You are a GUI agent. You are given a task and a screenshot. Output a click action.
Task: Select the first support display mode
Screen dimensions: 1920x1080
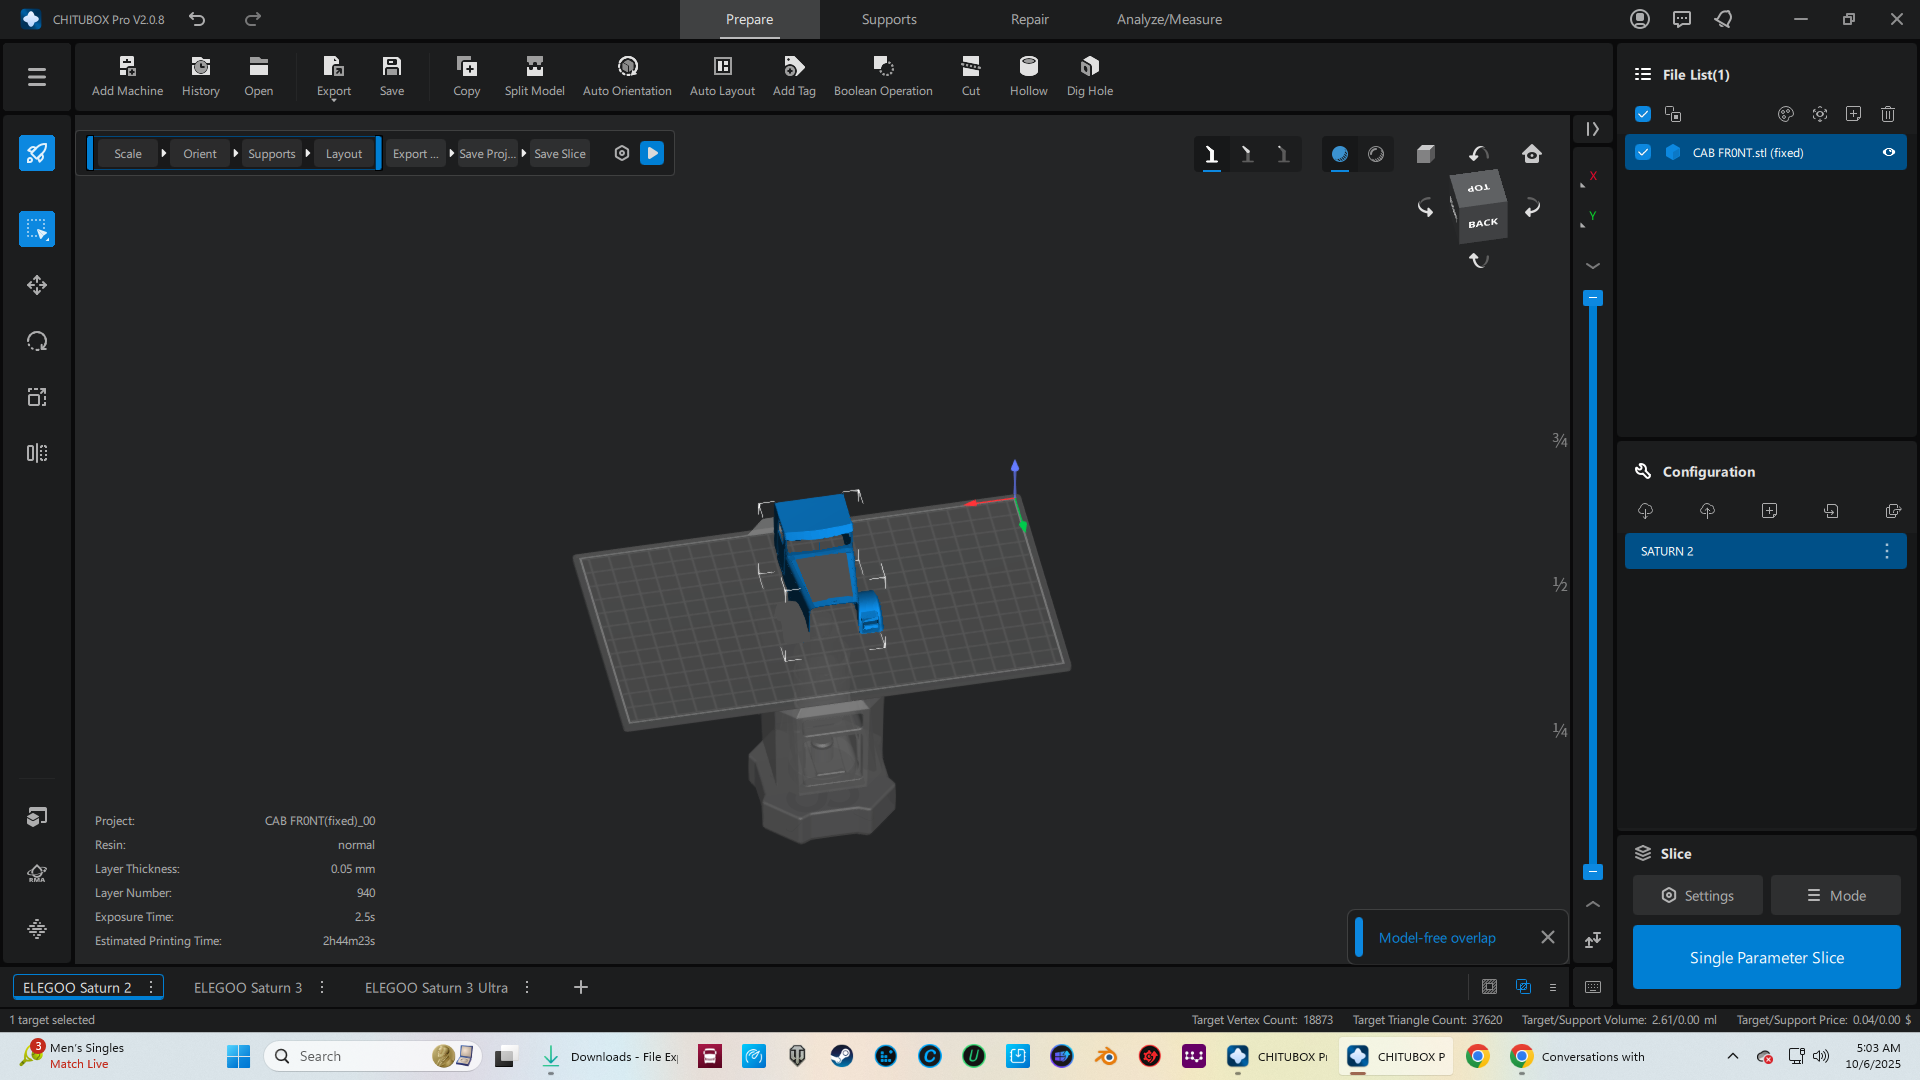pos(1211,154)
